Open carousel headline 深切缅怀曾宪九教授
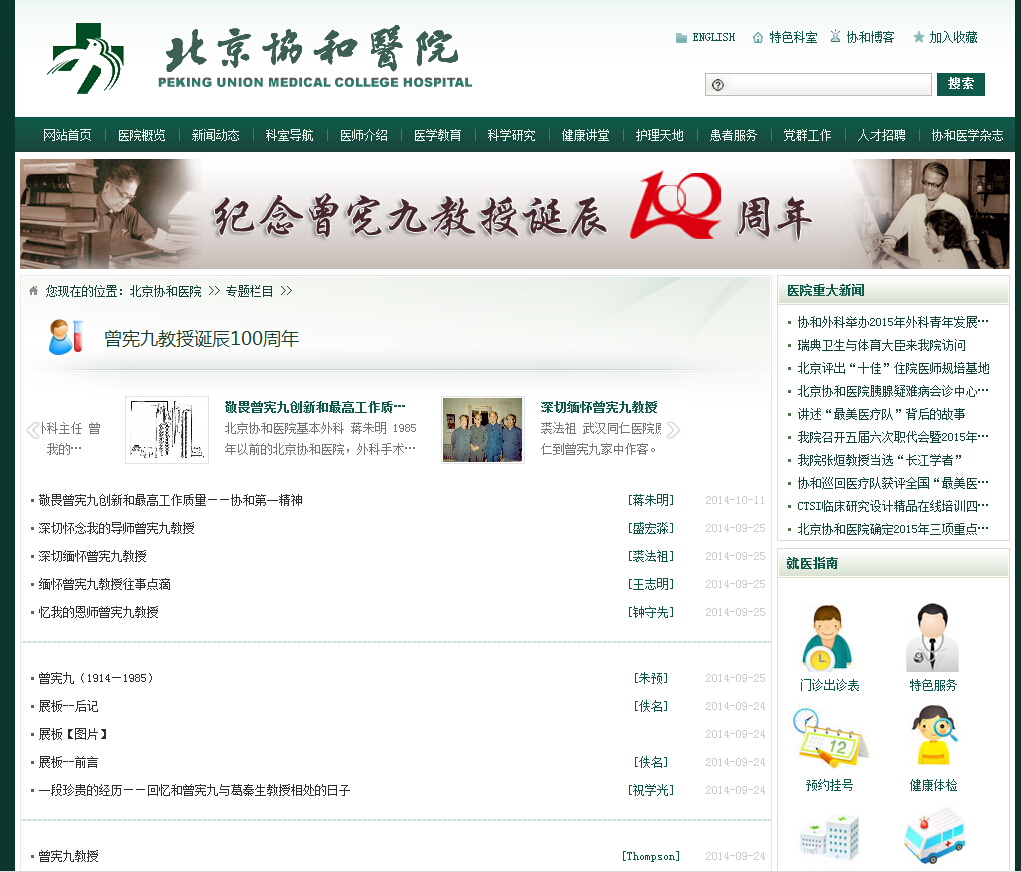The height and width of the screenshot is (872, 1021). tap(599, 407)
